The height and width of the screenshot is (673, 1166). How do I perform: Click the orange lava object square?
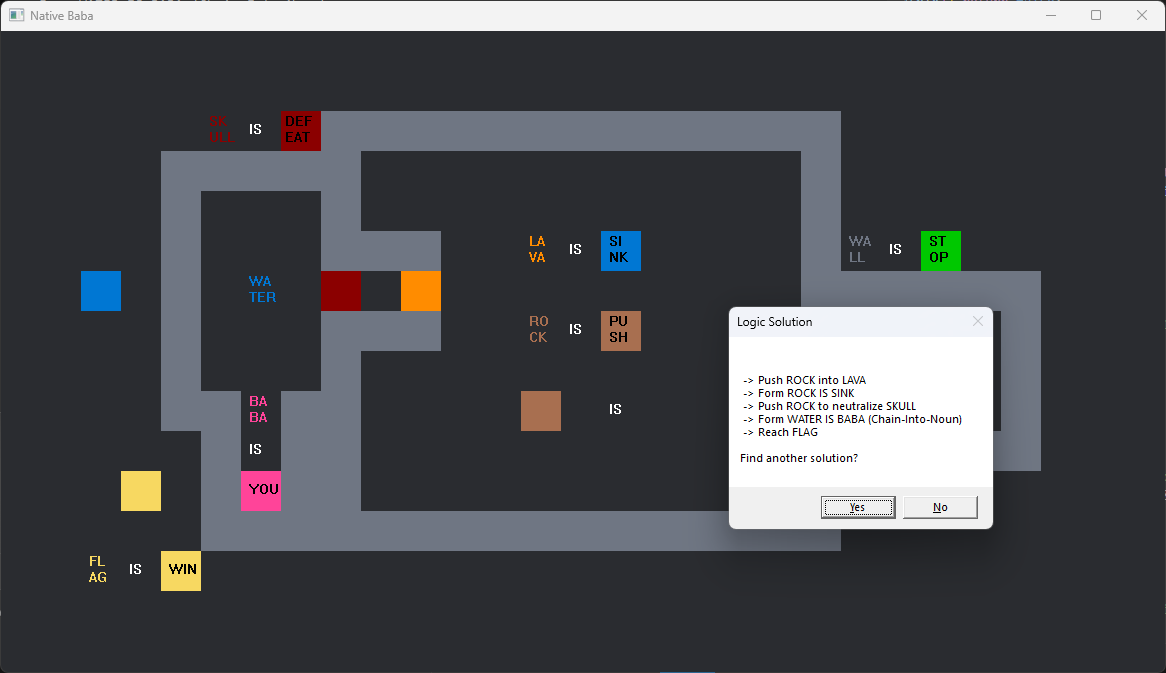point(421,291)
